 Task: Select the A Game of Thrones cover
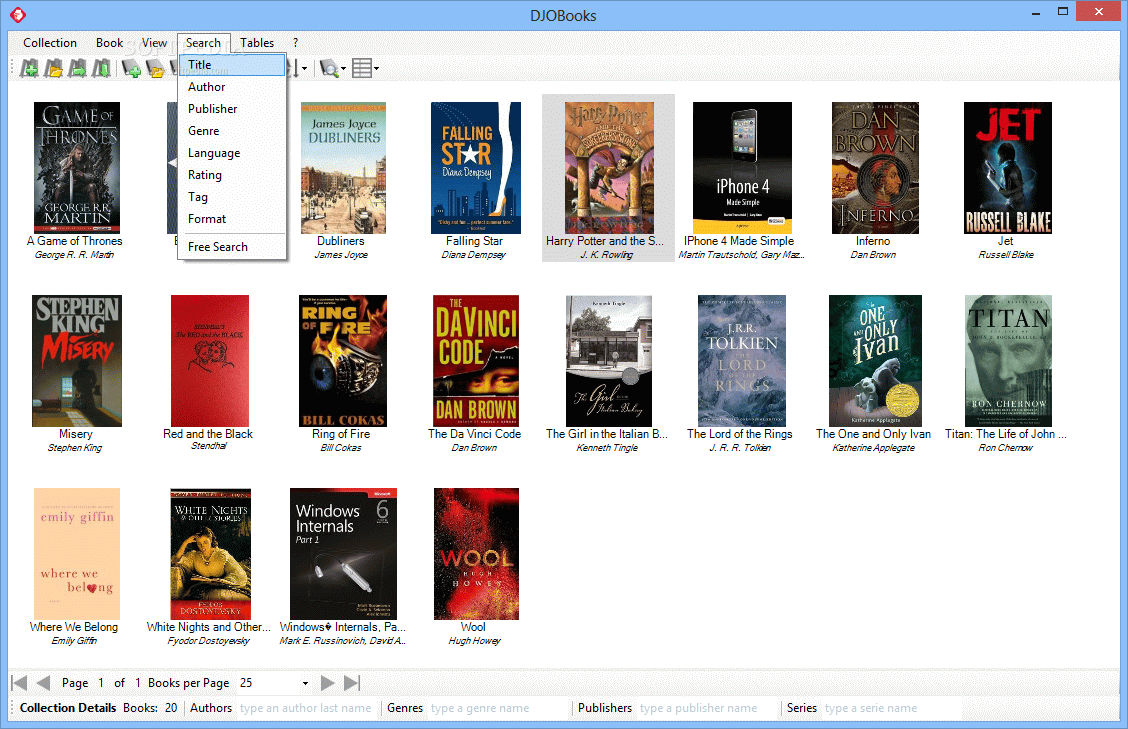pos(77,168)
